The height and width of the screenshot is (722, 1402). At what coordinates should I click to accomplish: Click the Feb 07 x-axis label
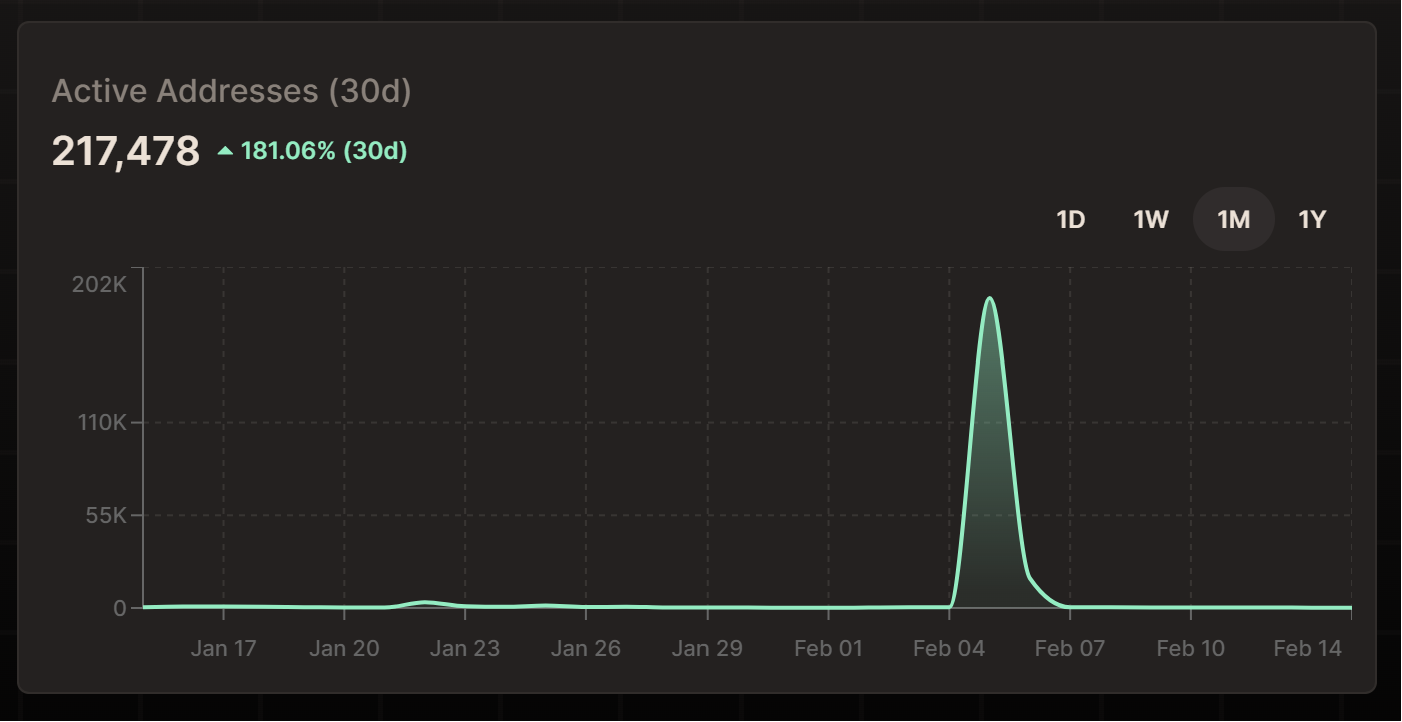point(1070,648)
